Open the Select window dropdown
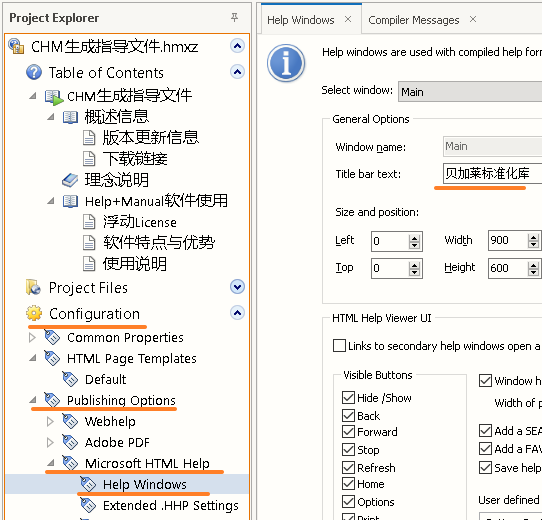 point(470,92)
